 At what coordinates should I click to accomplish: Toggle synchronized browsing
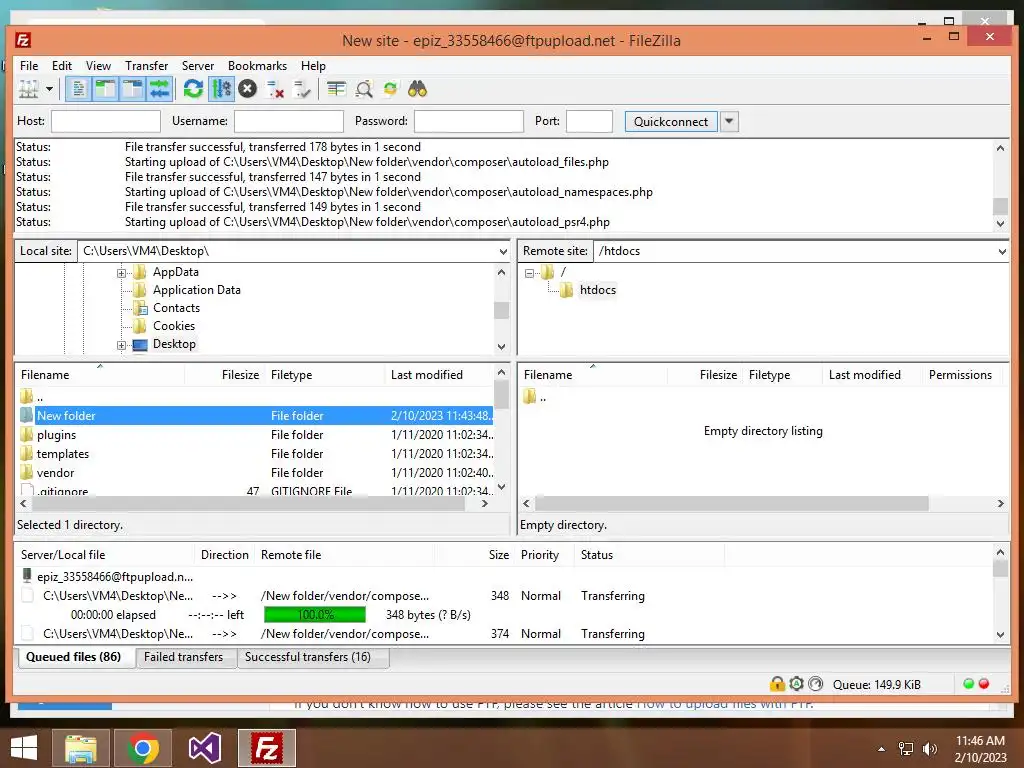pyautogui.click(x=391, y=89)
